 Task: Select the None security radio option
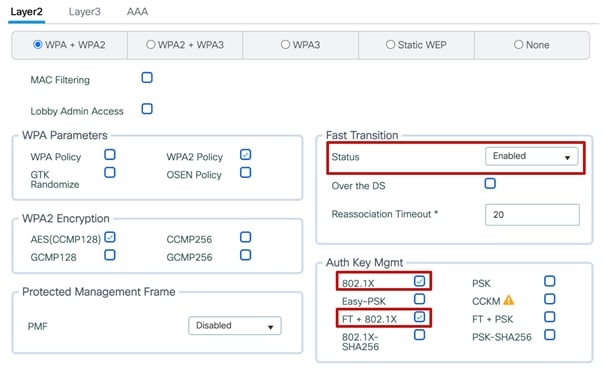pos(518,45)
